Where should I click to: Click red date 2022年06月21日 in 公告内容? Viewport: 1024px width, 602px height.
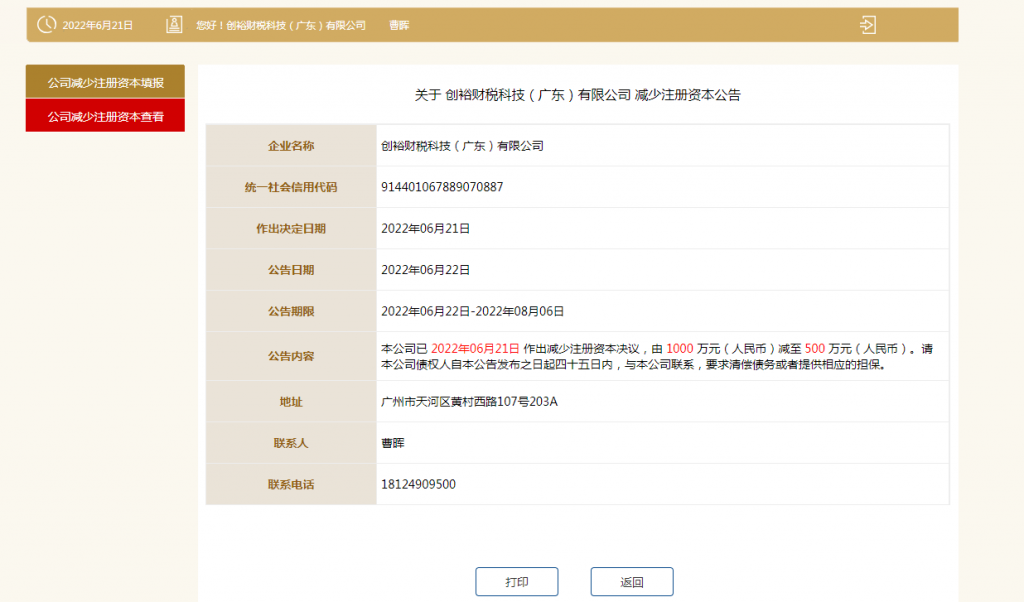click(x=475, y=349)
